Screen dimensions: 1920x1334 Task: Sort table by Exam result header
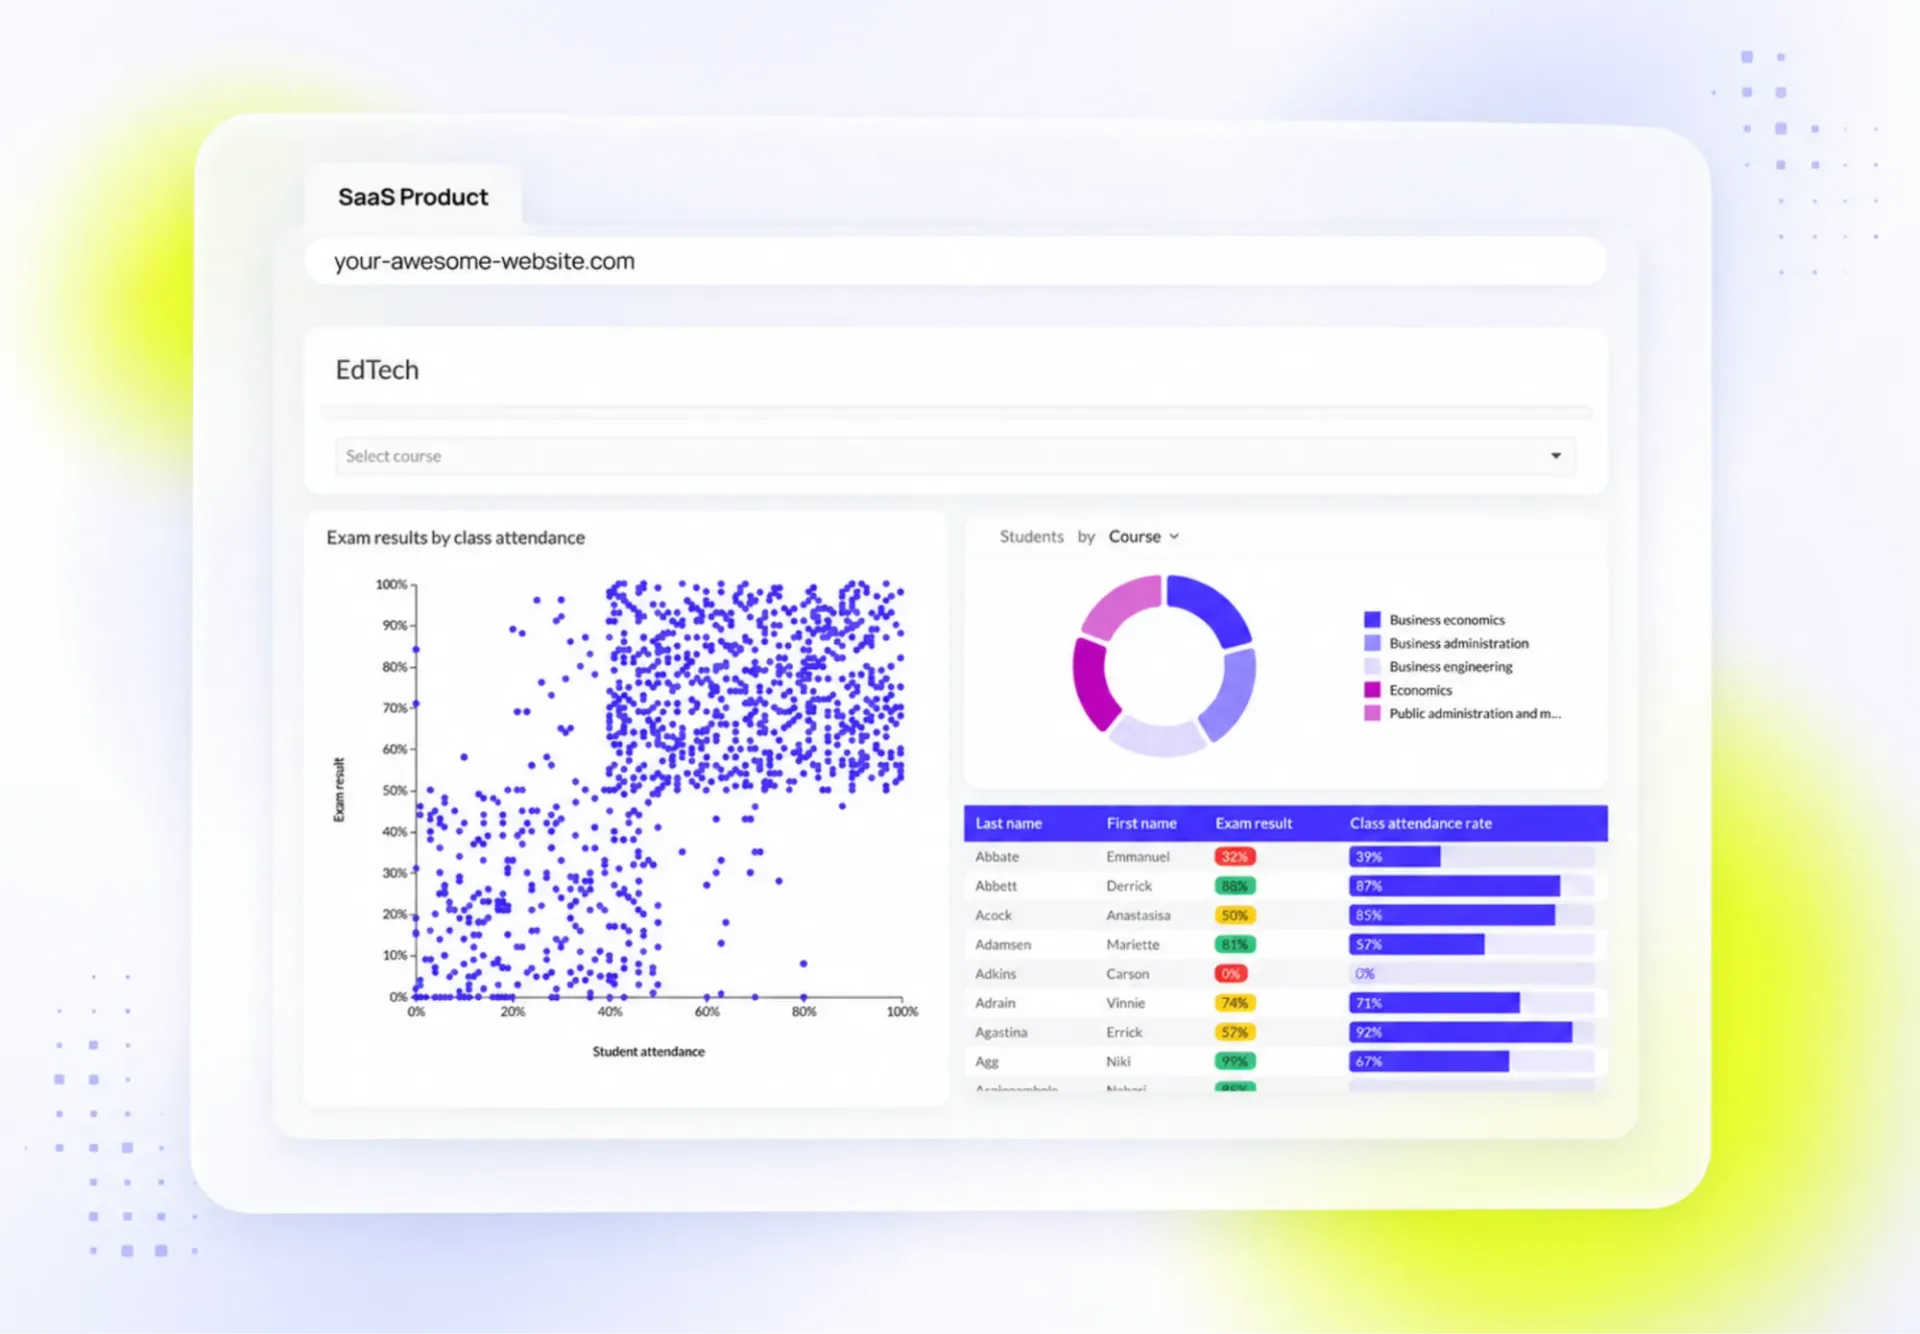(1253, 824)
